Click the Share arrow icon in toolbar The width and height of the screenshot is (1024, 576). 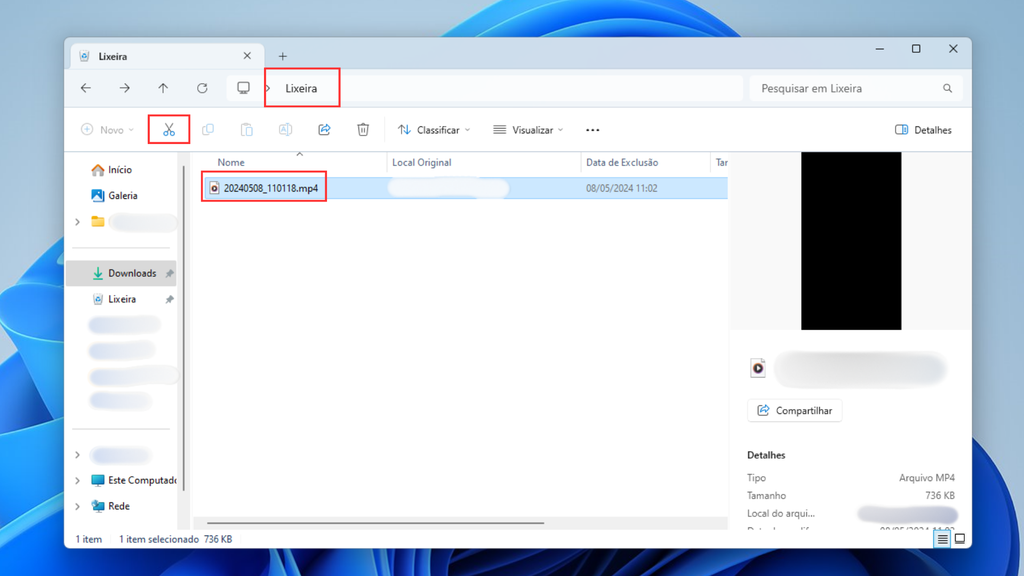pyautogui.click(x=325, y=129)
